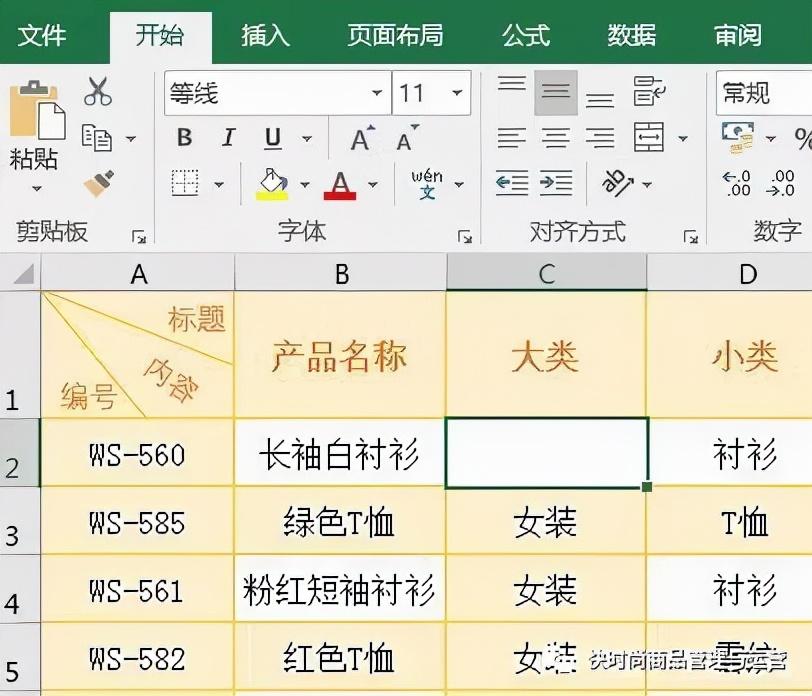
Task: Expand Copy options arrow
Action: [131, 139]
